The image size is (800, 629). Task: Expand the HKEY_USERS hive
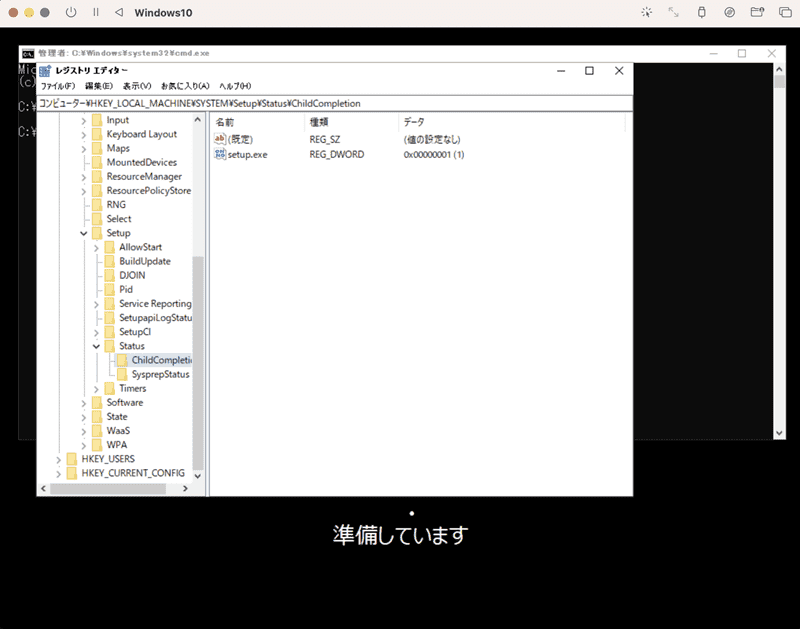click(59, 460)
